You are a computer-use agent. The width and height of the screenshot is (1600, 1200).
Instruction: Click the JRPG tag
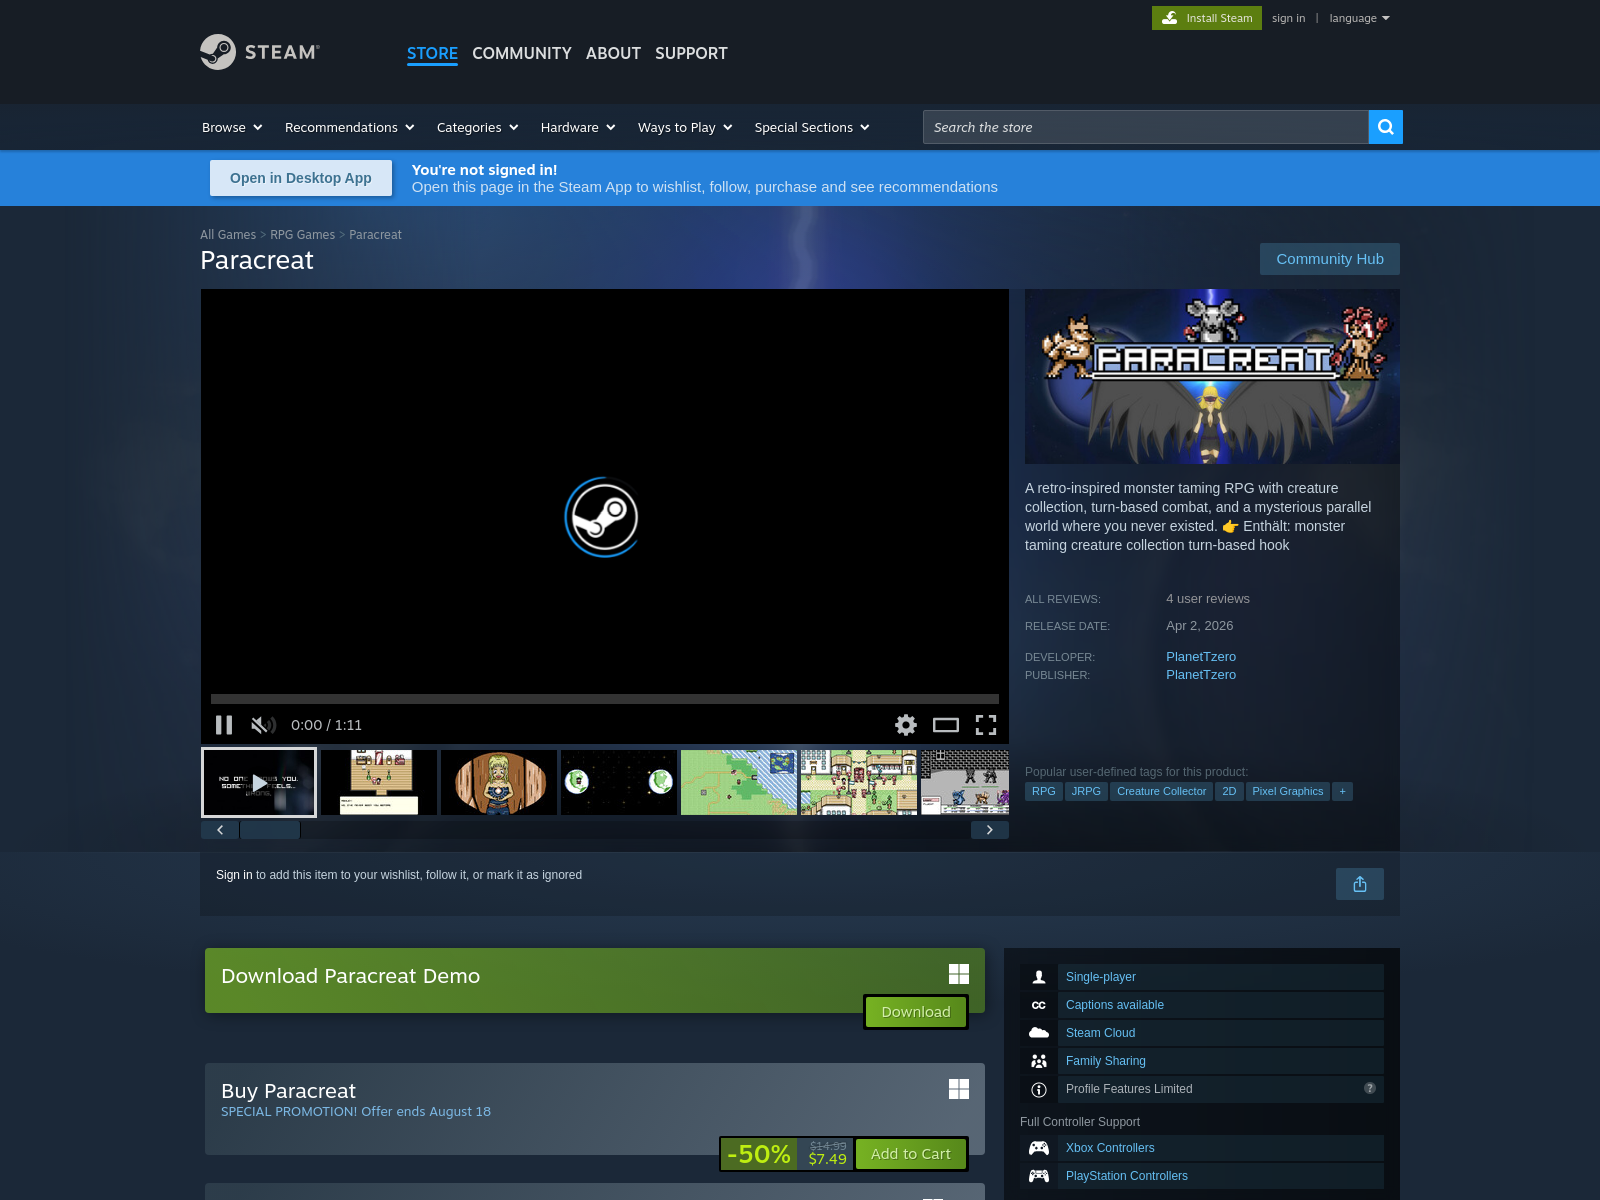[1086, 791]
